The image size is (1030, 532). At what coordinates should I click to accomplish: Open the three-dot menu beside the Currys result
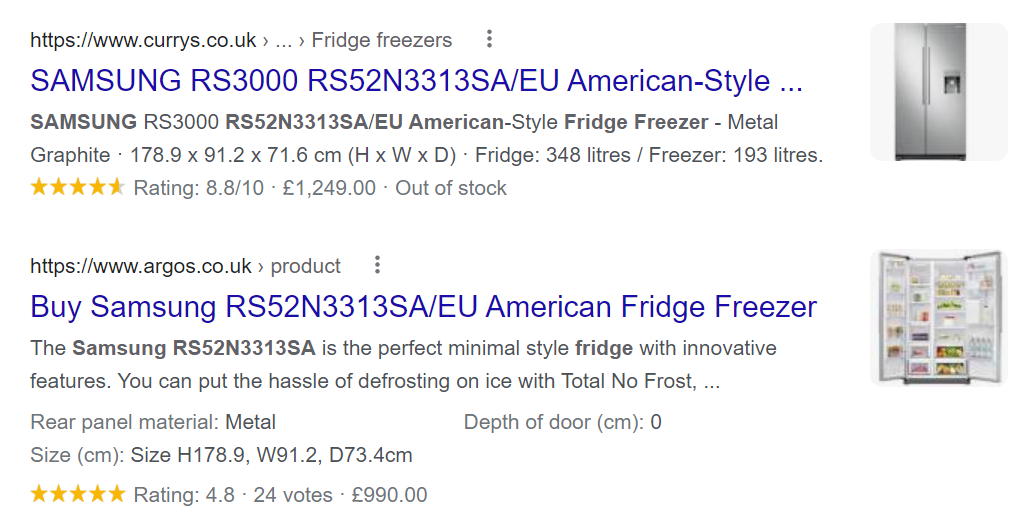click(x=489, y=40)
